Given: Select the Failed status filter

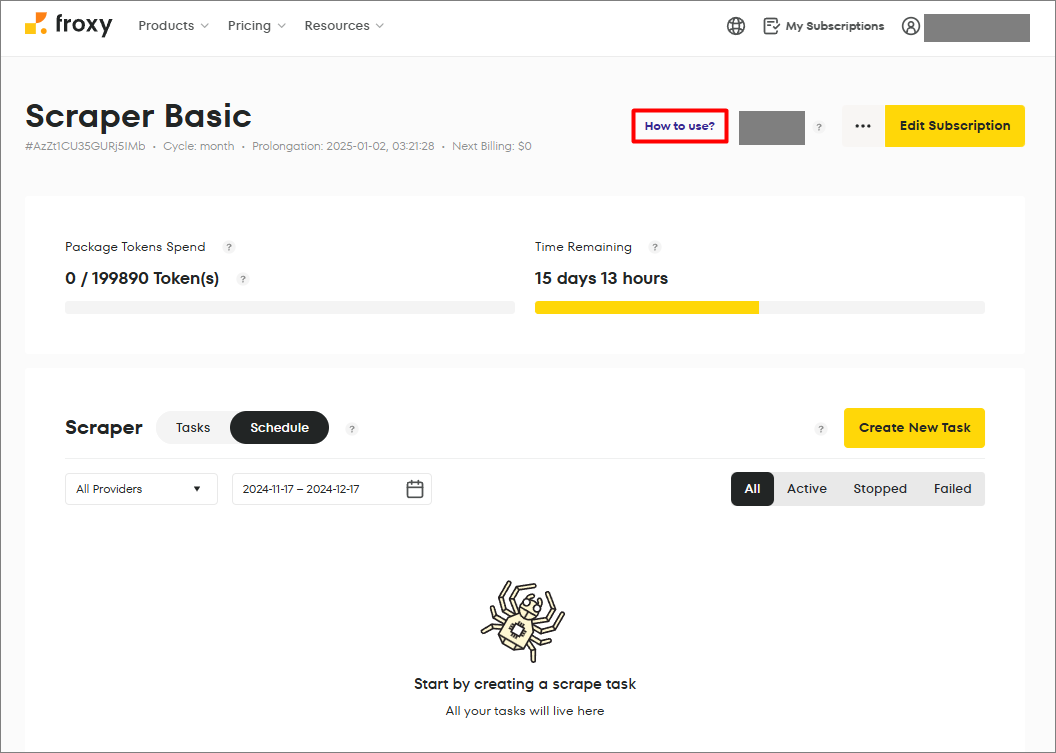Looking at the screenshot, I should tap(952, 489).
